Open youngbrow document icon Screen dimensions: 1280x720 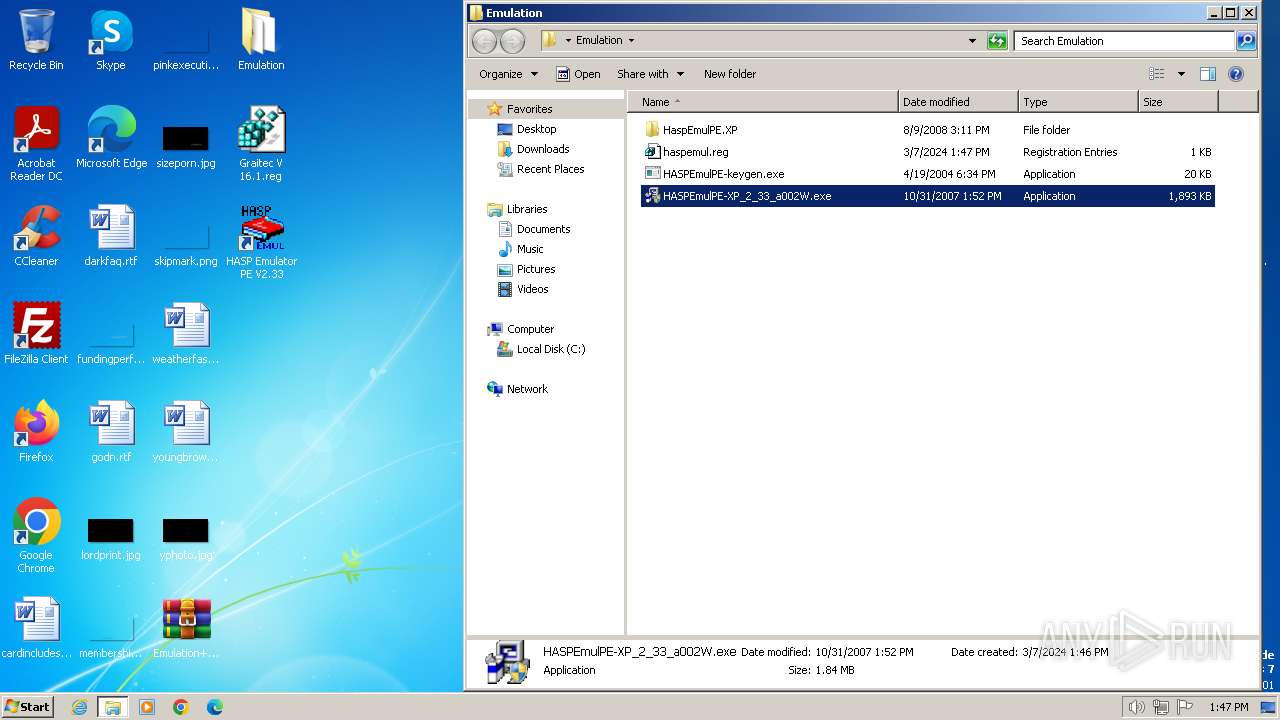pos(186,432)
